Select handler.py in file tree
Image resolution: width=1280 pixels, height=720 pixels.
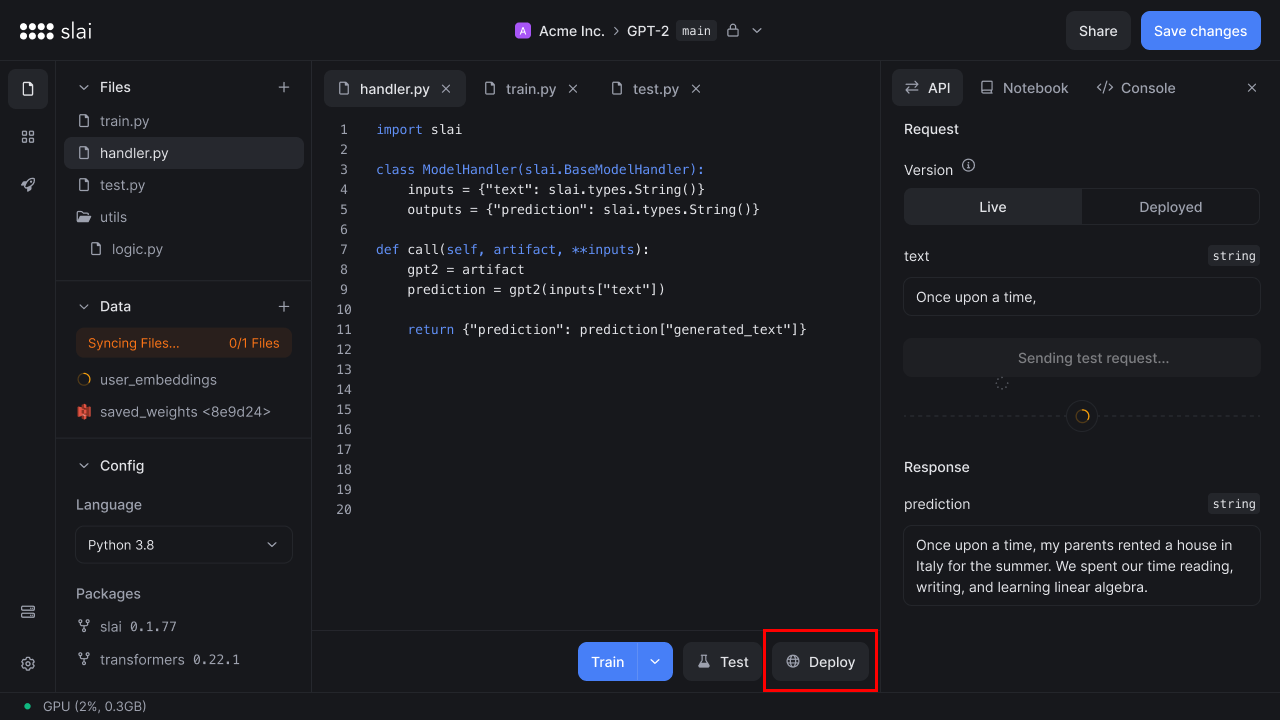click(184, 153)
